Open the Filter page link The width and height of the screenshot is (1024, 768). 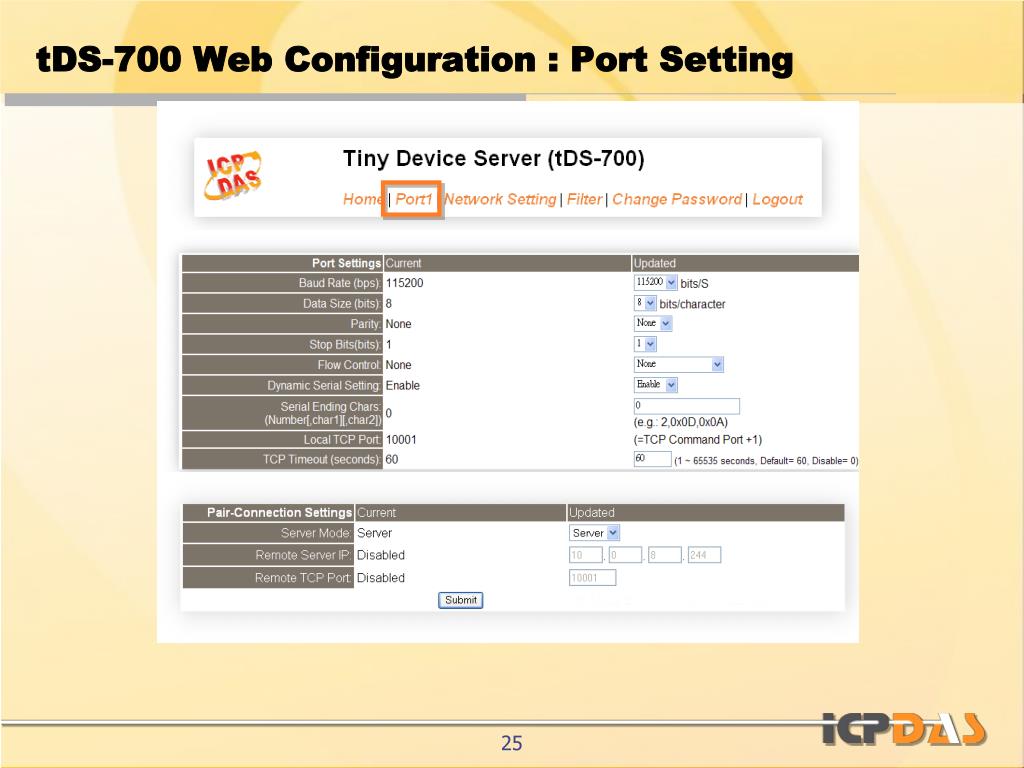click(584, 199)
